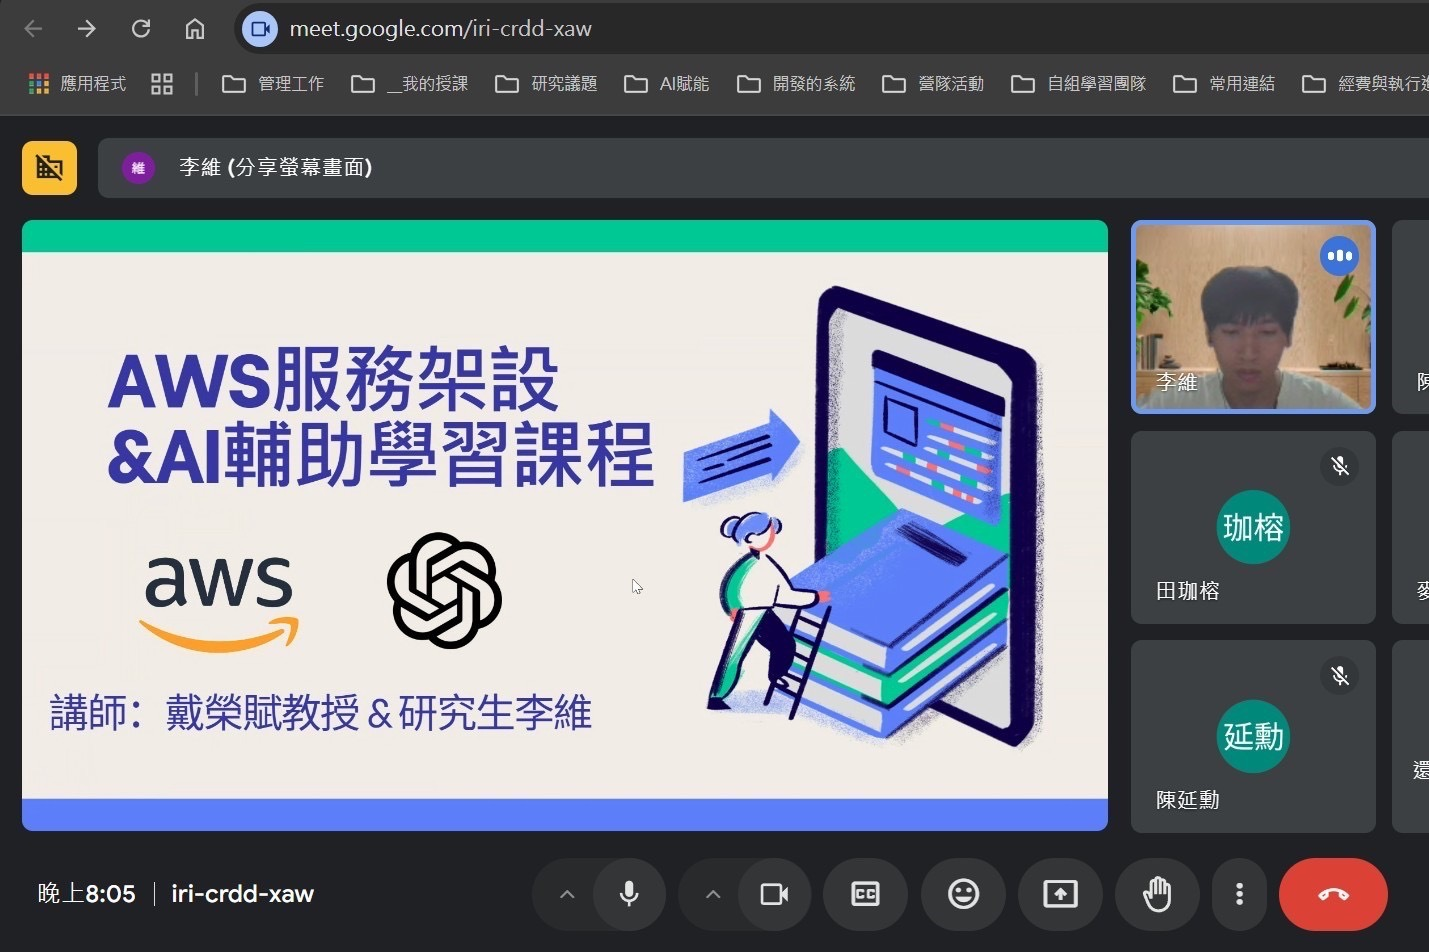Click 李維 purple avatar in presenter bar
This screenshot has height=952, width=1429.
[139, 168]
